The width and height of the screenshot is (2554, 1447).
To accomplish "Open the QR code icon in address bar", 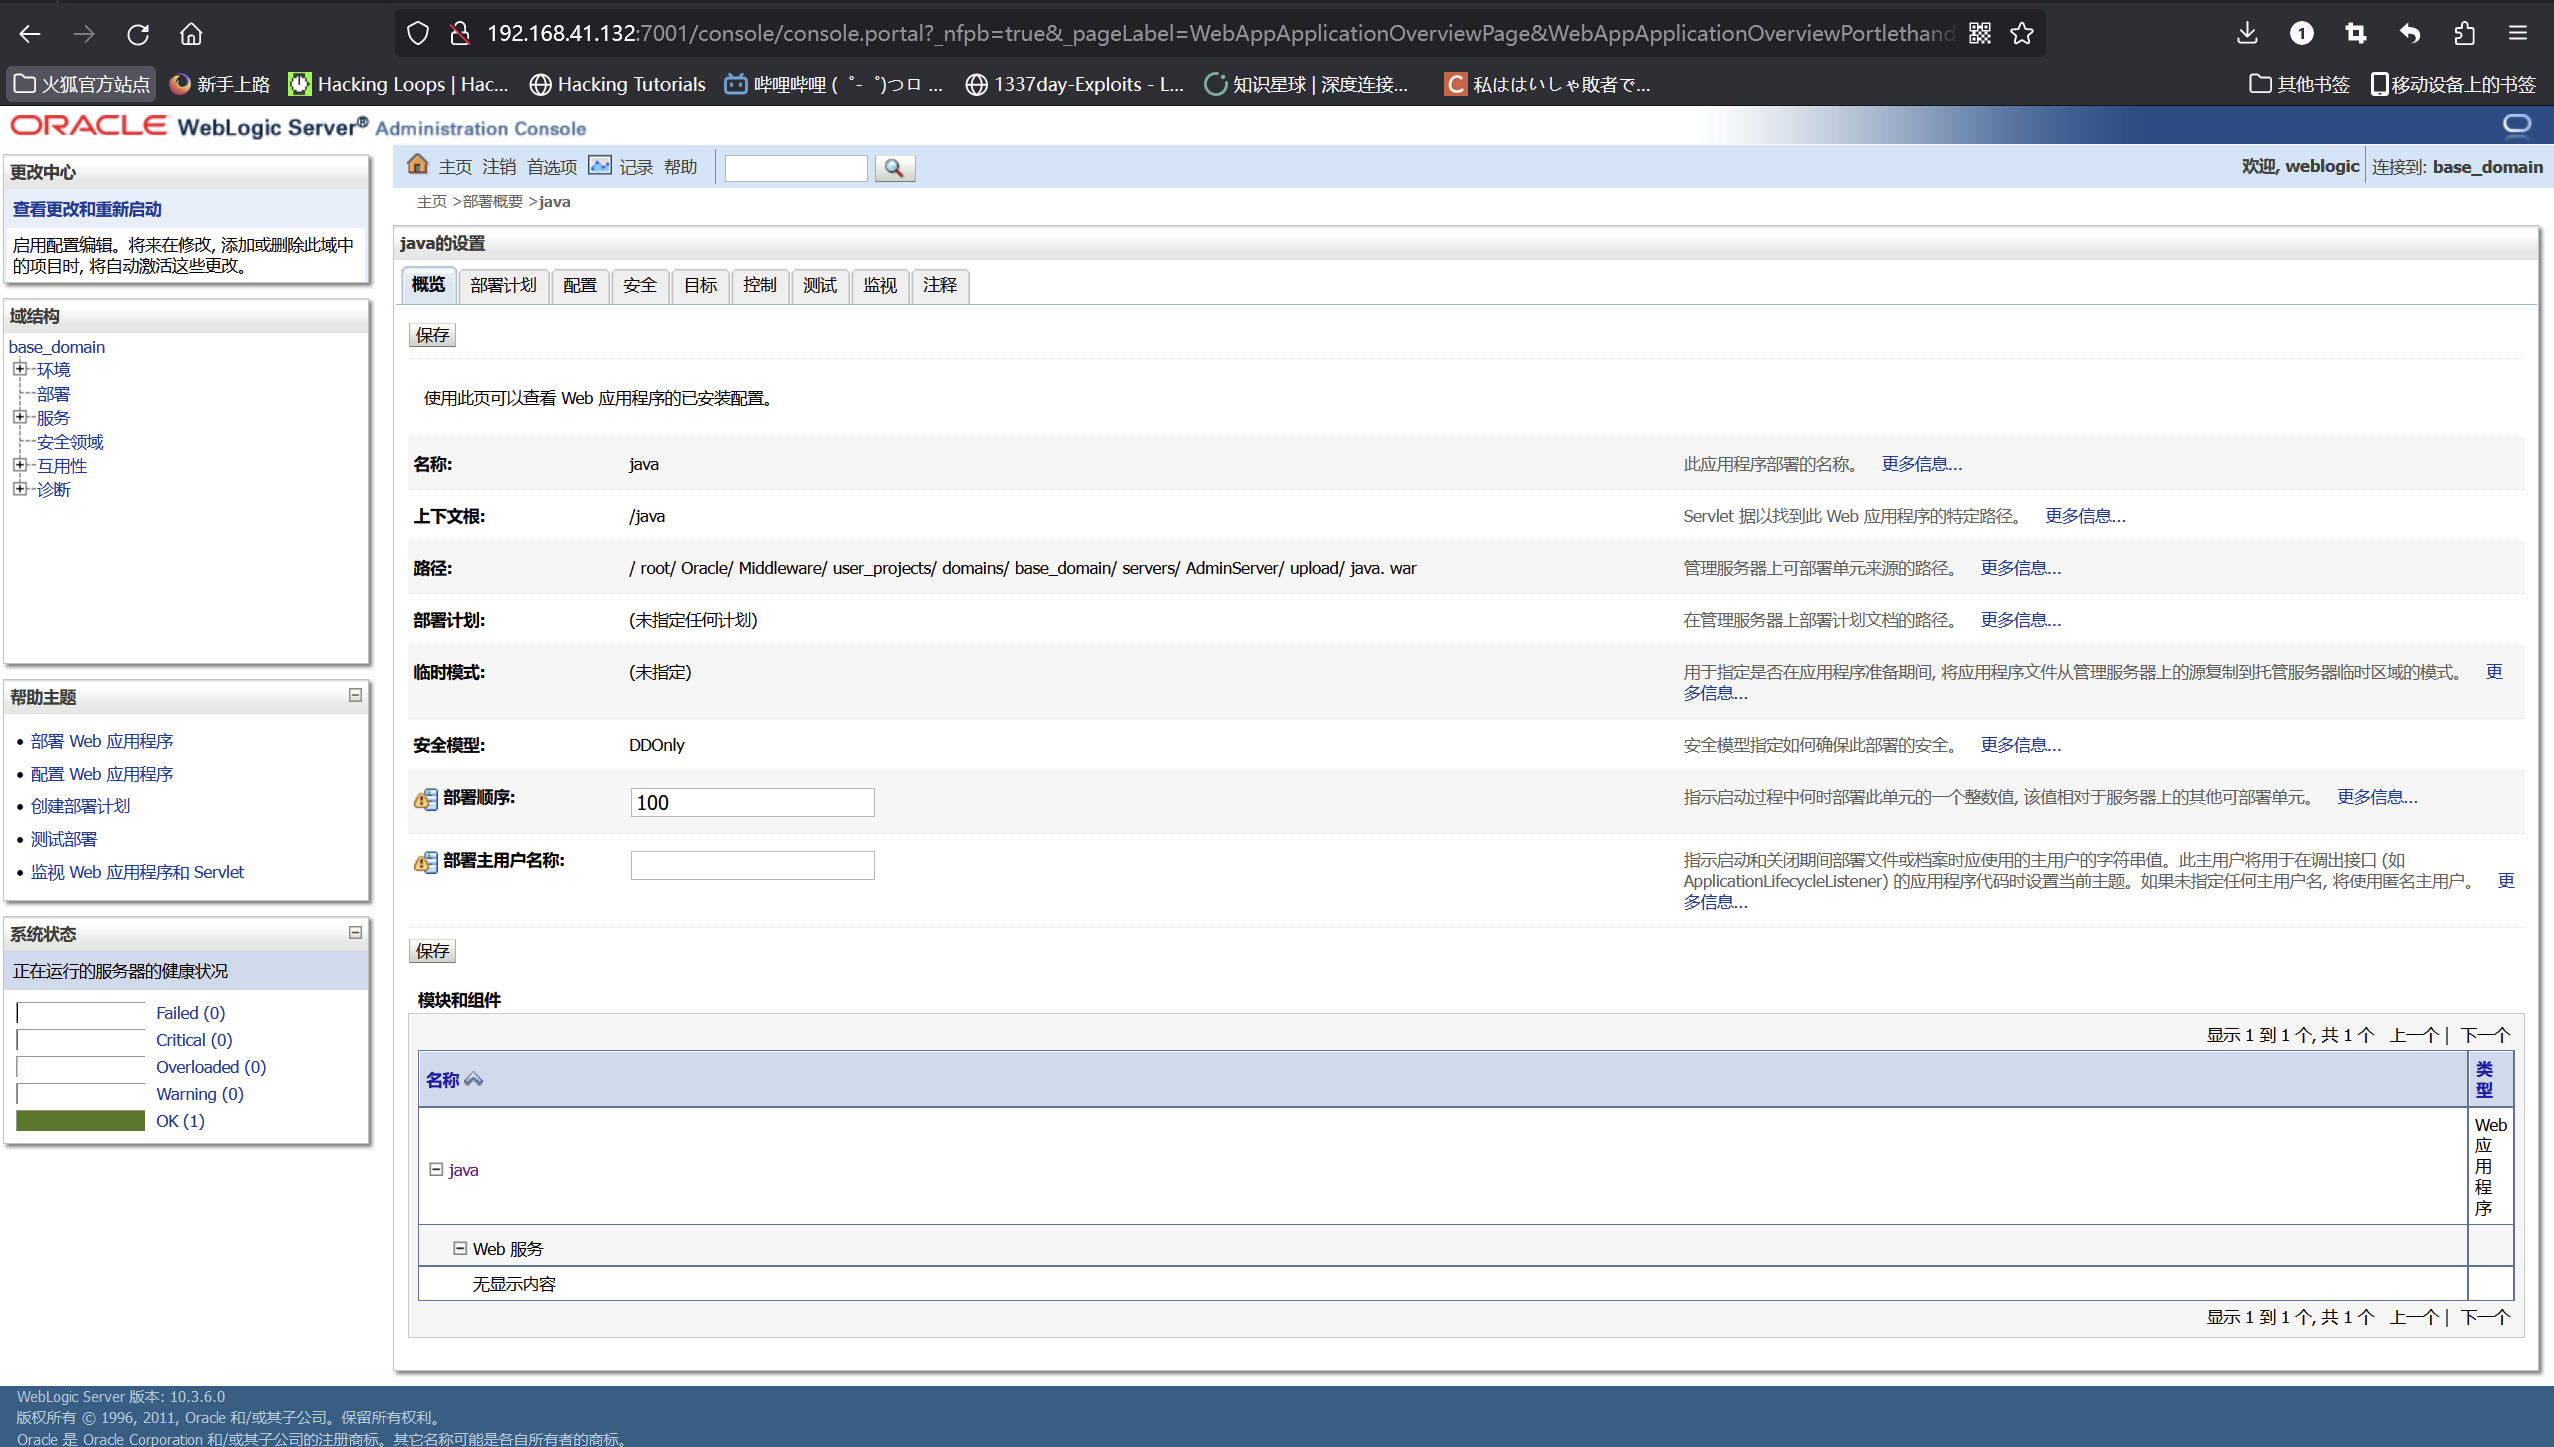I will (x=1980, y=34).
